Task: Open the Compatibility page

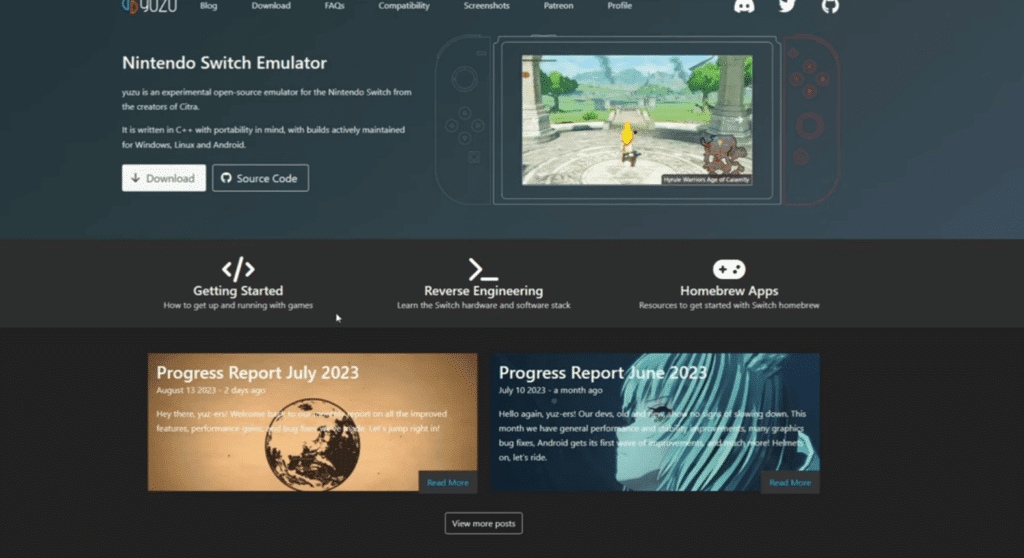Action: 404,6
